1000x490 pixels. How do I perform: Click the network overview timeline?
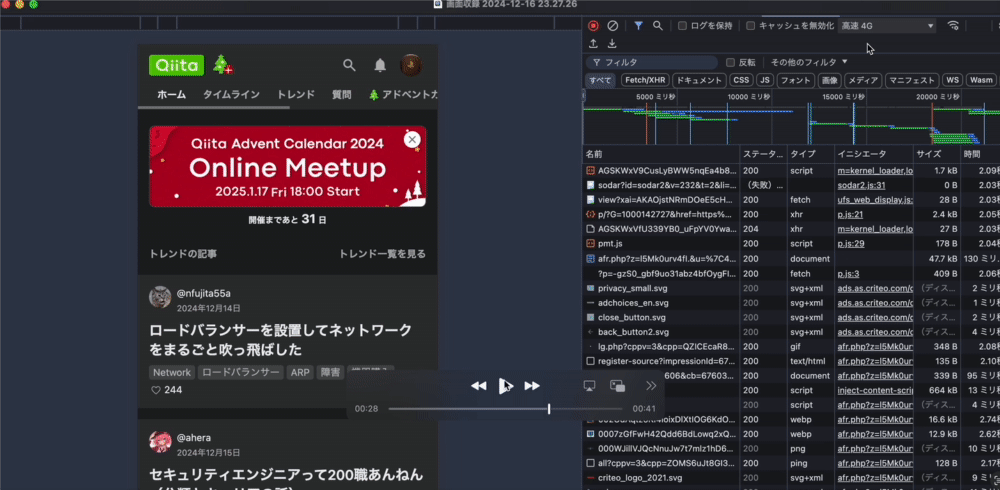click(x=791, y=117)
